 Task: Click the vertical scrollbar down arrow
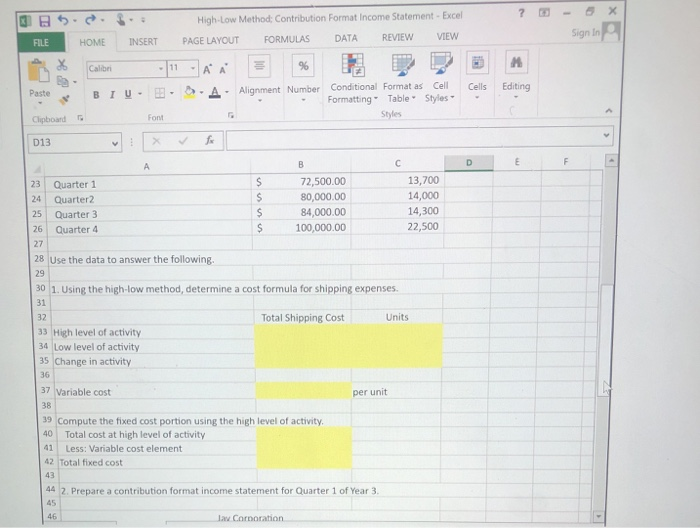pyautogui.click(x=599, y=516)
